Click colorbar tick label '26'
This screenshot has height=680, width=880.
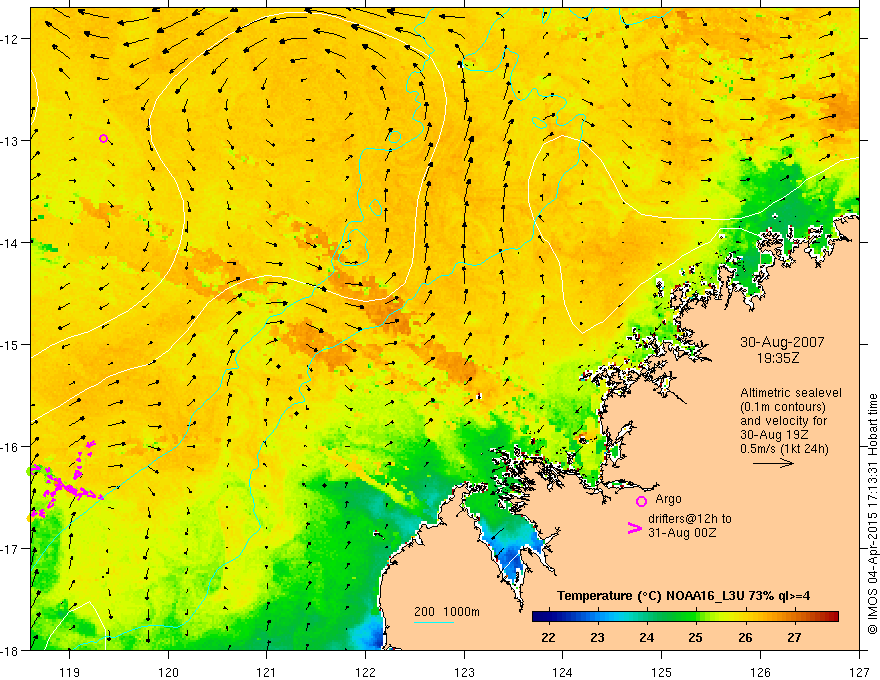tap(745, 637)
